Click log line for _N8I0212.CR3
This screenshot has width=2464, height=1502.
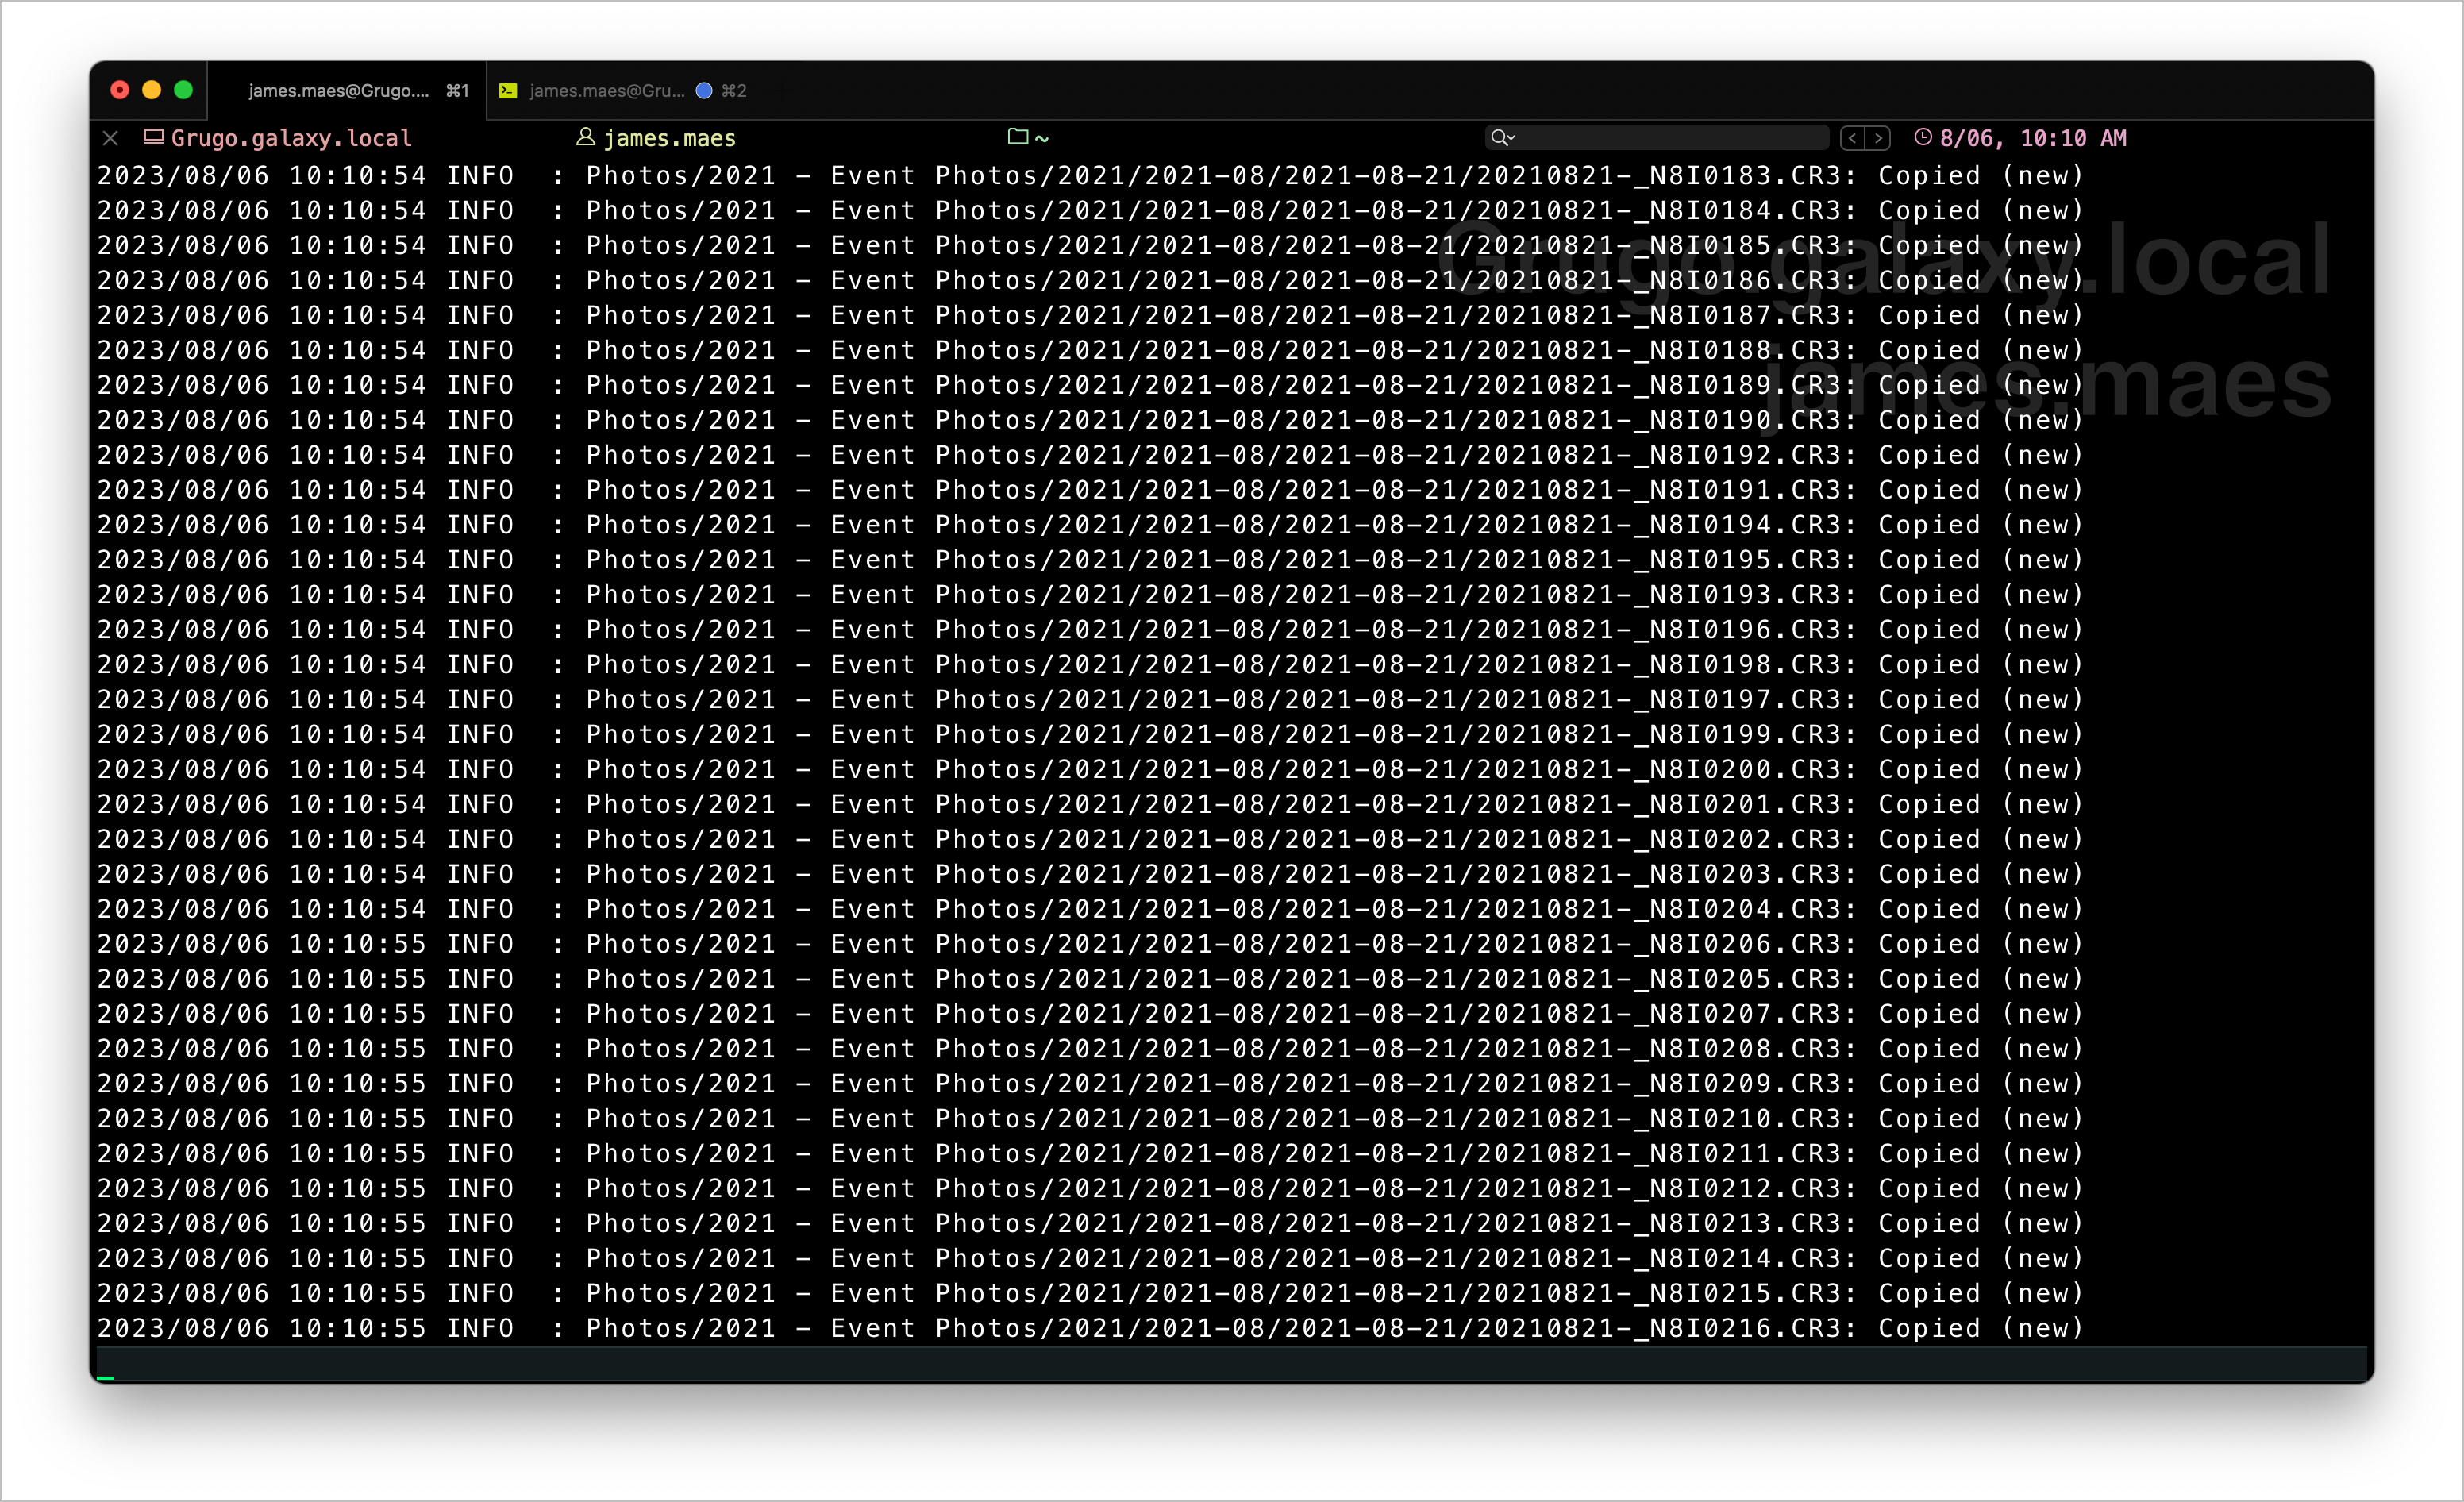[x=1090, y=1190]
